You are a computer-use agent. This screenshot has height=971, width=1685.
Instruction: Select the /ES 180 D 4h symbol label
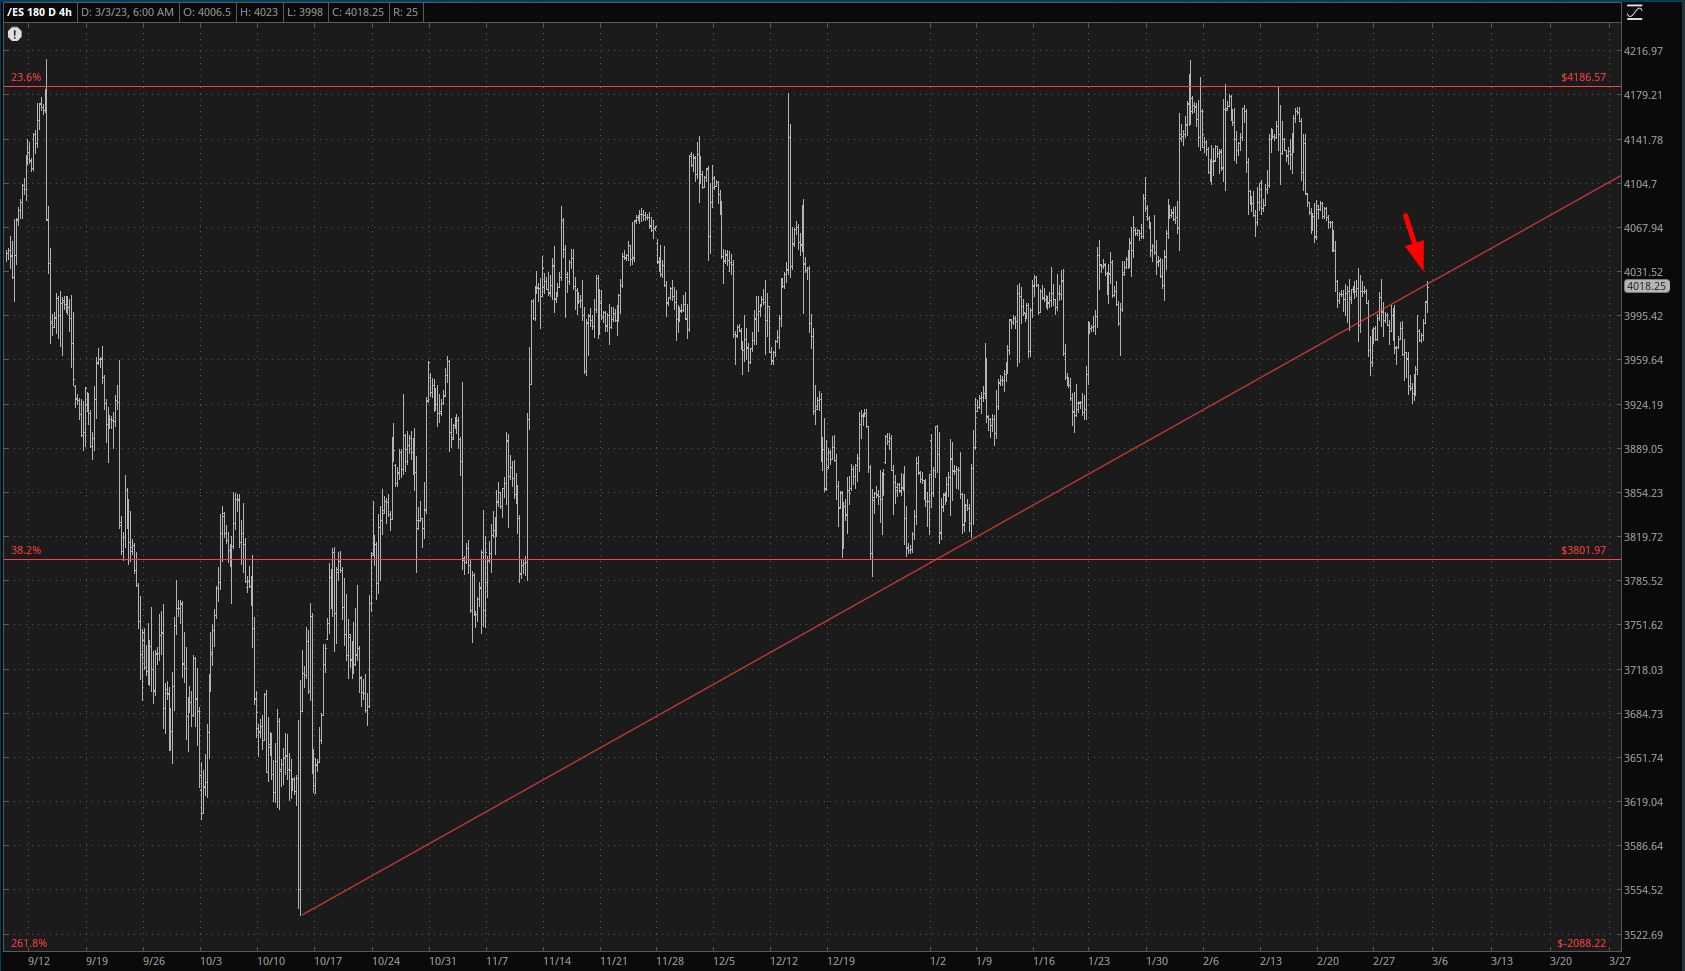tap(39, 12)
